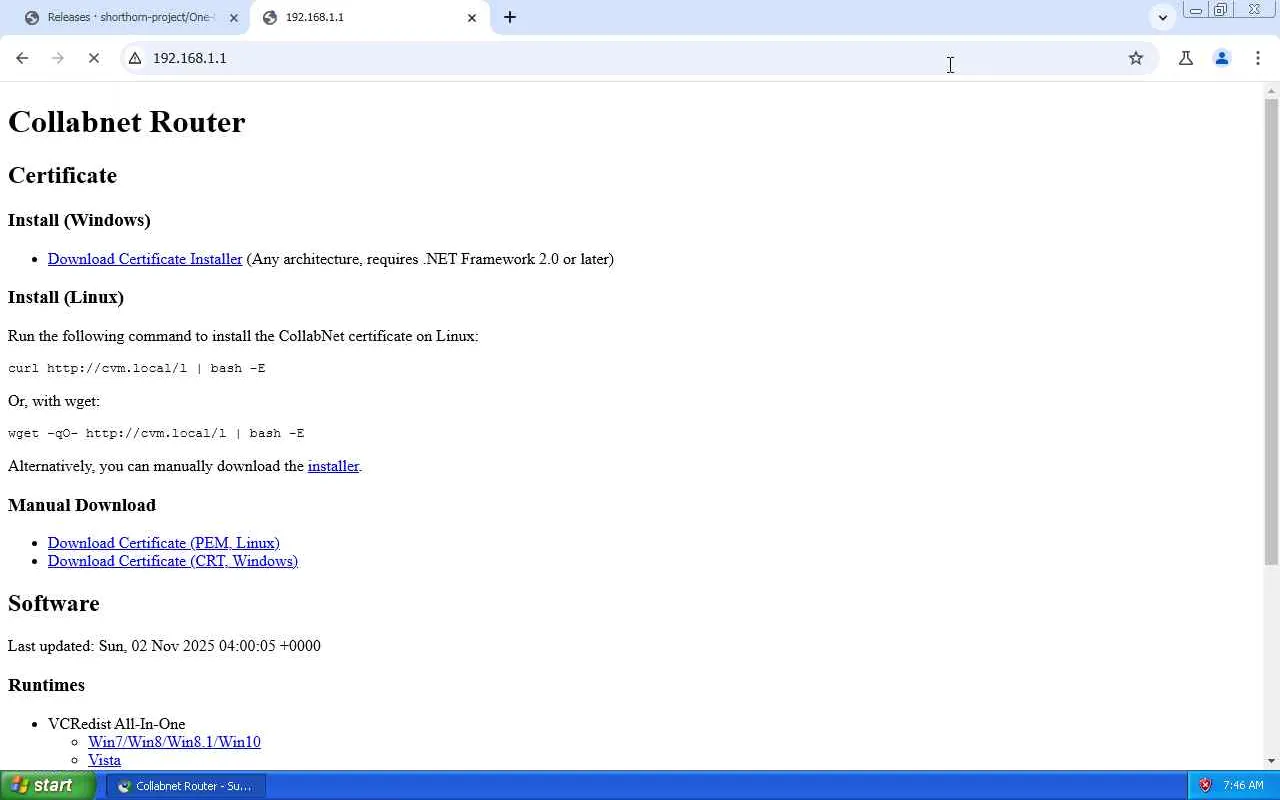Image resolution: width=1280 pixels, height=800 pixels.
Task: Open a new tab with the plus button
Action: coord(510,17)
